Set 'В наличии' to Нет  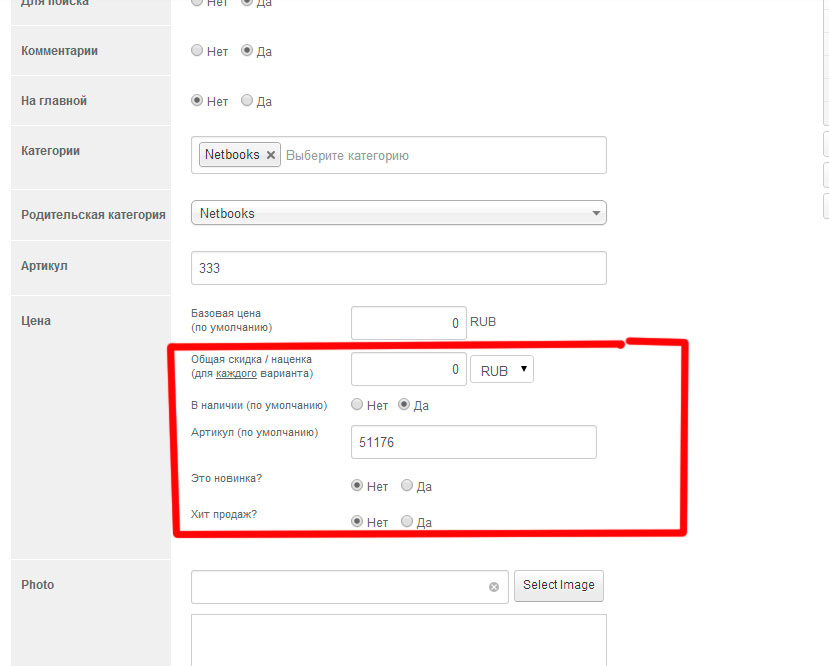357,405
